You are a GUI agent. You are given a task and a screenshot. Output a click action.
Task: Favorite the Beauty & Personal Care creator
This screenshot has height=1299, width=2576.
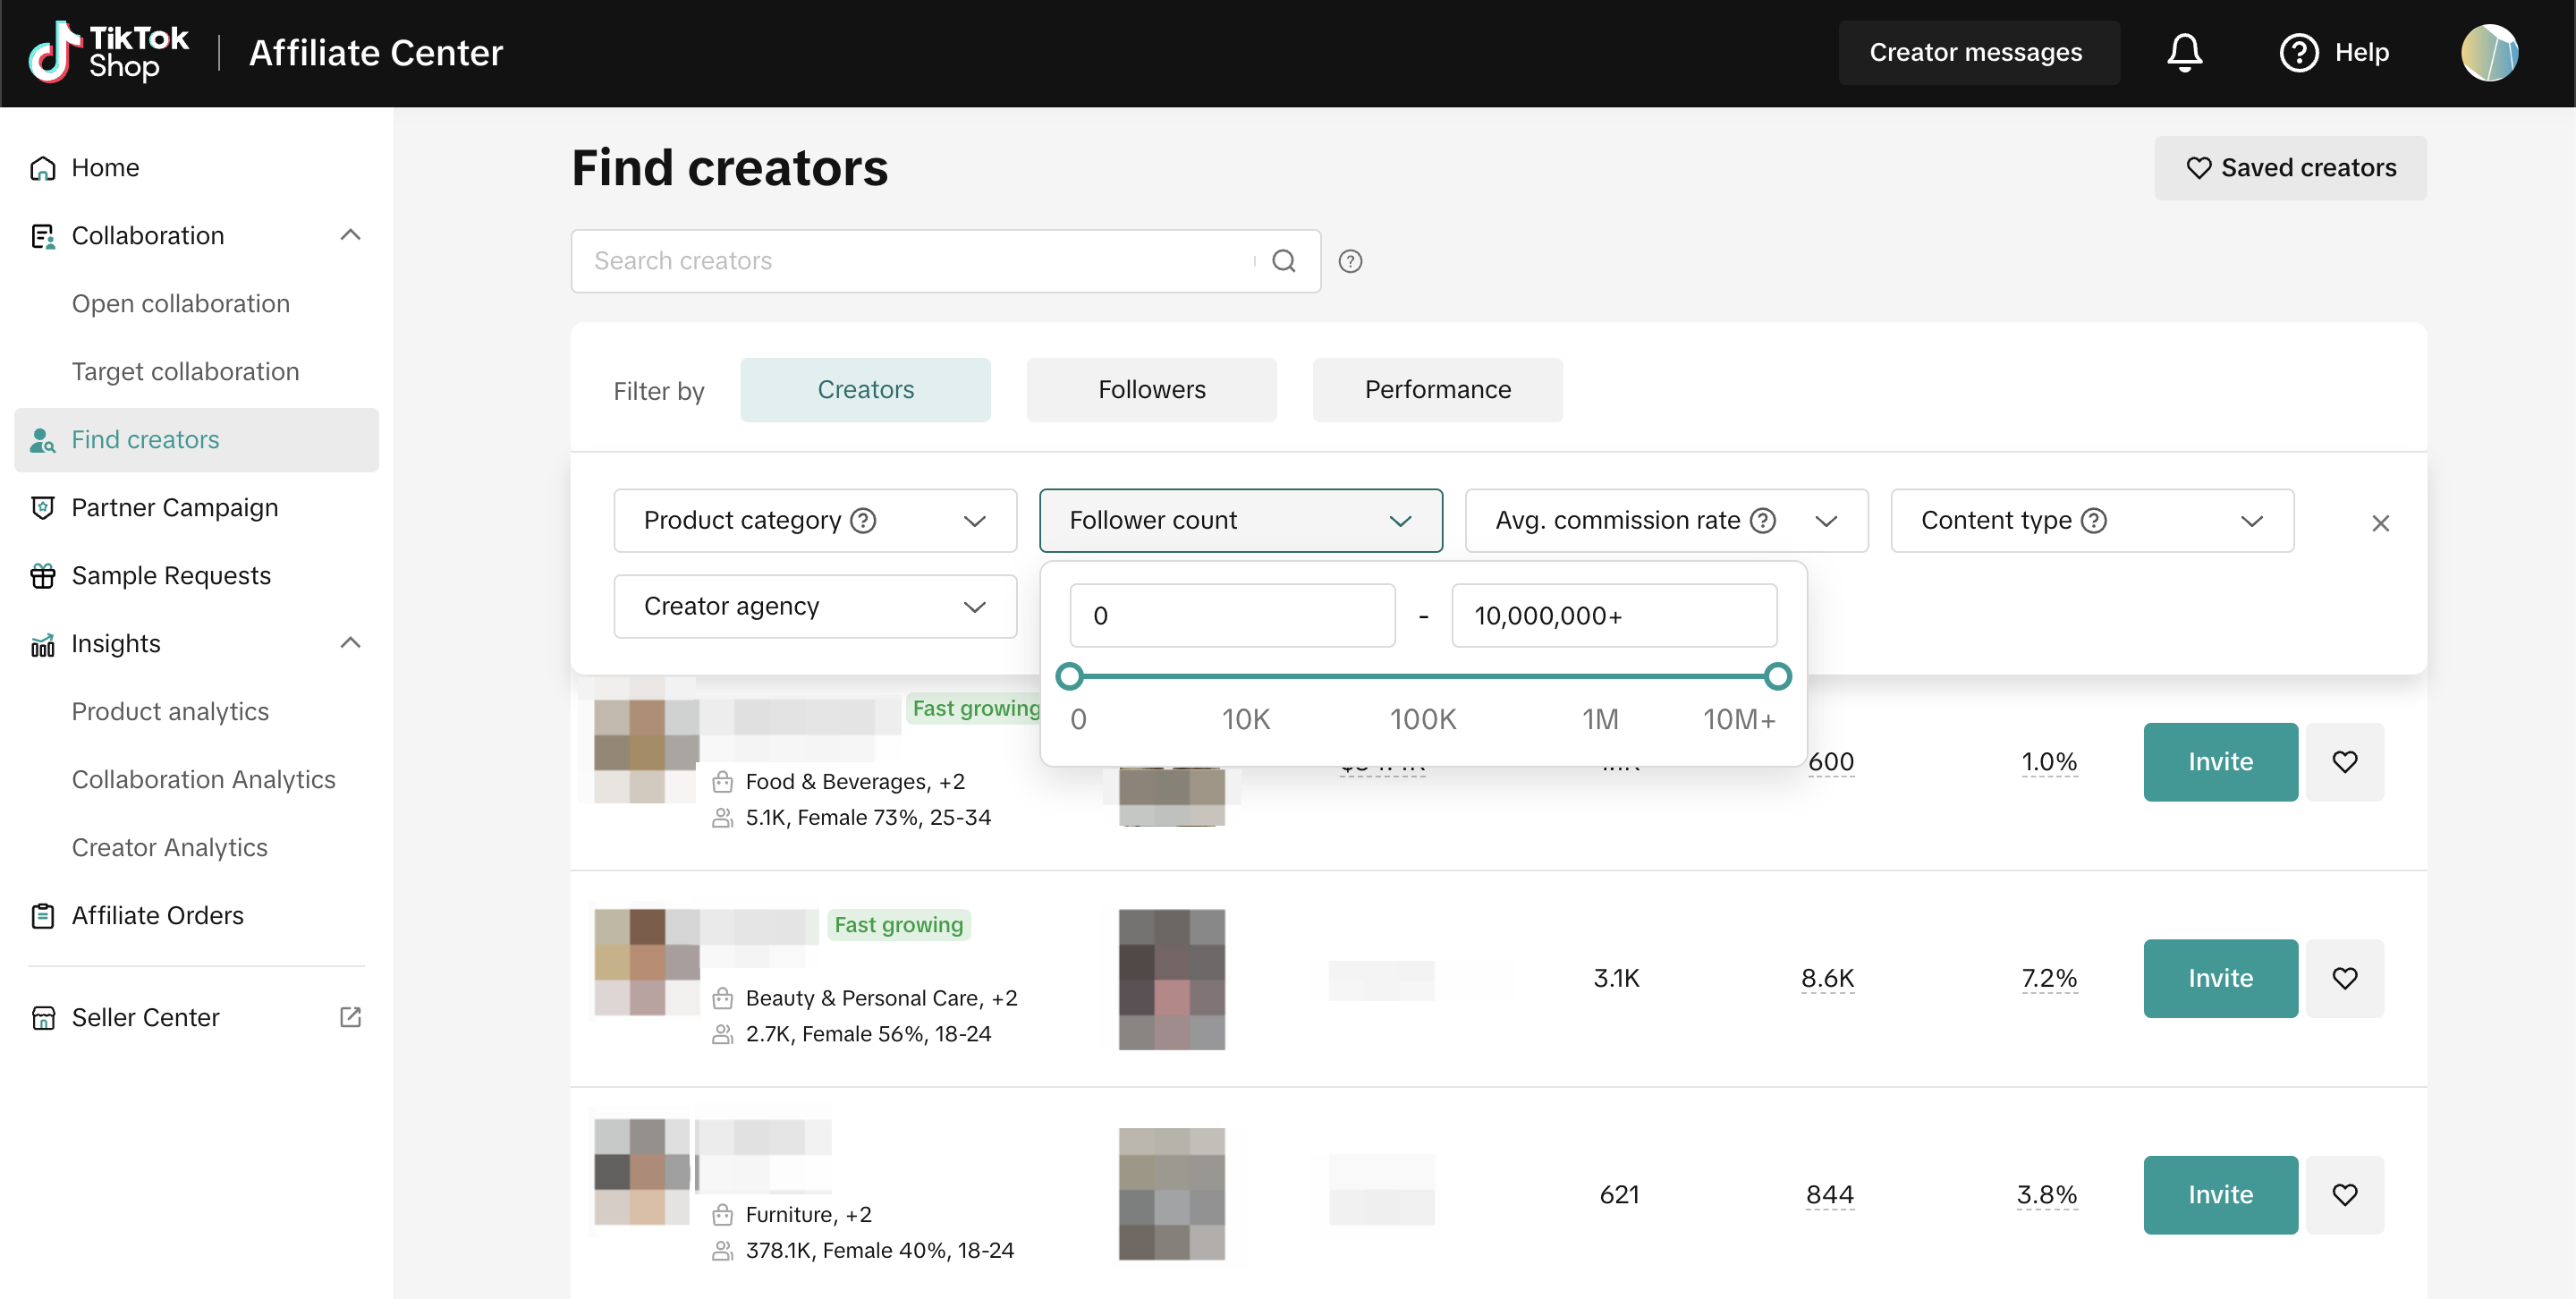[x=2344, y=978]
